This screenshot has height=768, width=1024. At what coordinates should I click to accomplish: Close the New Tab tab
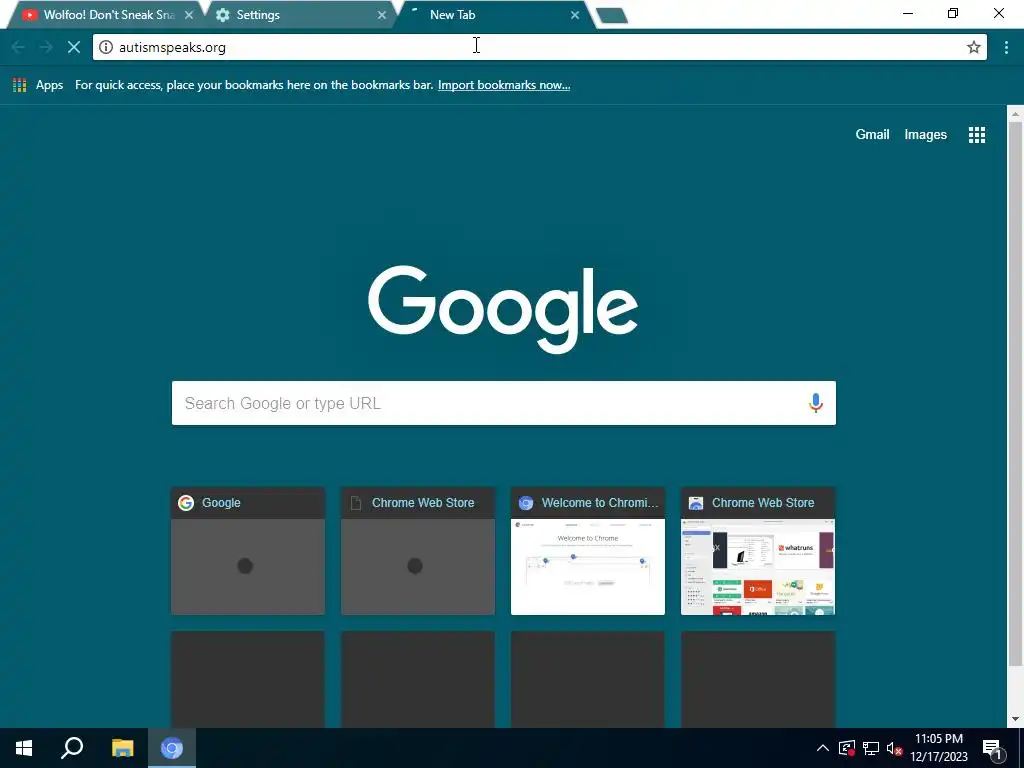click(575, 14)
